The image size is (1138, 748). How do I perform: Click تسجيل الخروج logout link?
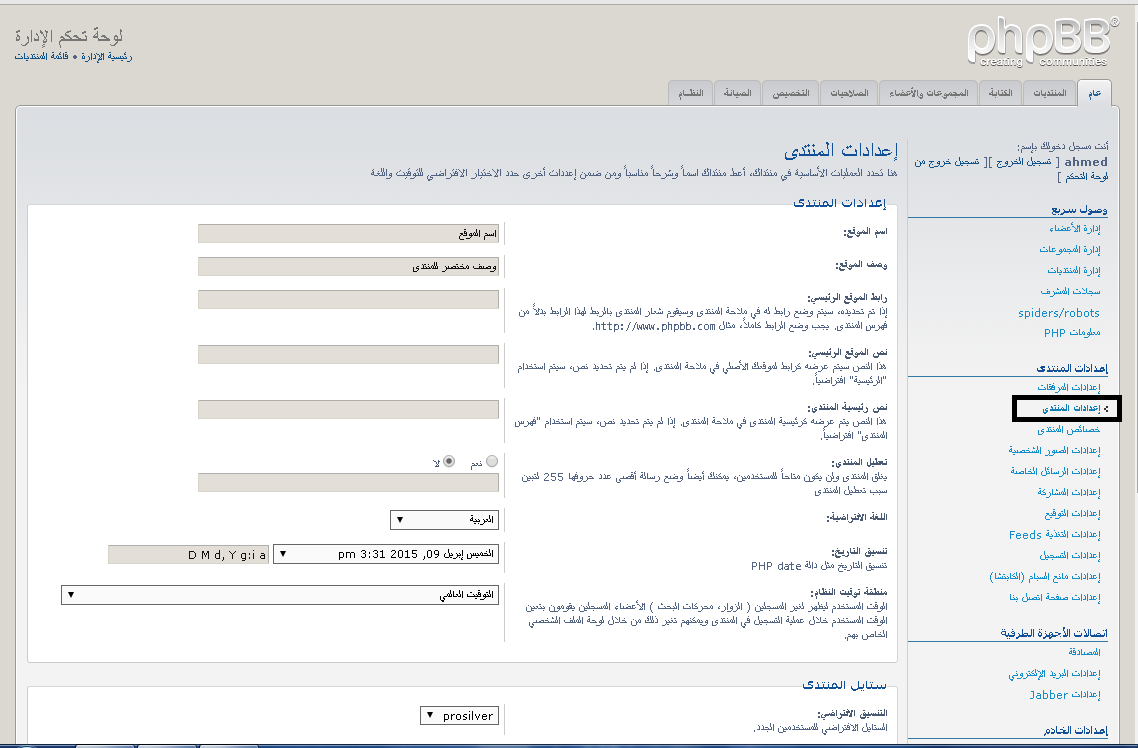pos(1023,162)
